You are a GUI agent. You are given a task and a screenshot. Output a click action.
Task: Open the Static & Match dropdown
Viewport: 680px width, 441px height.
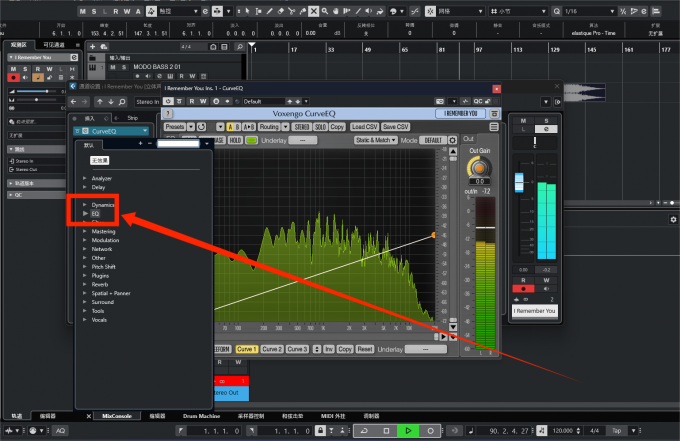376,140
